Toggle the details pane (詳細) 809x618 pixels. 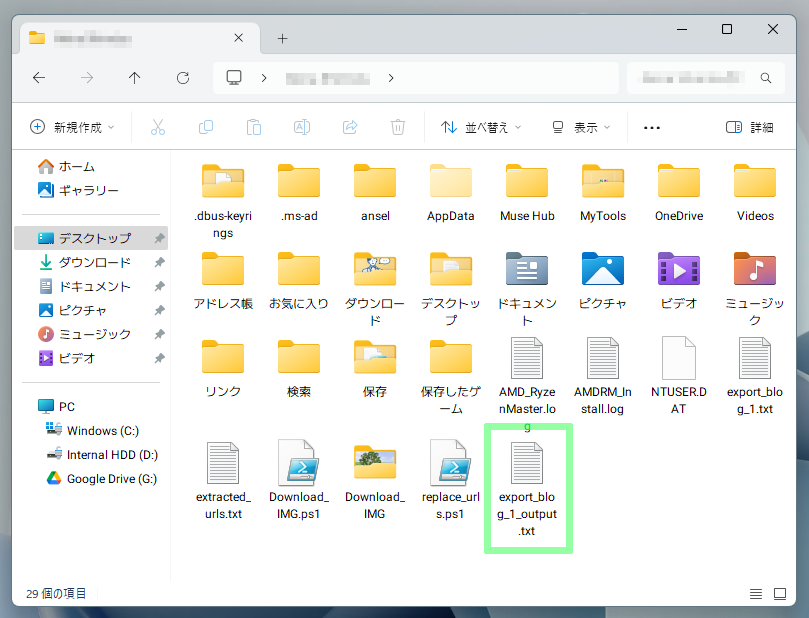(x=749, y=127)
